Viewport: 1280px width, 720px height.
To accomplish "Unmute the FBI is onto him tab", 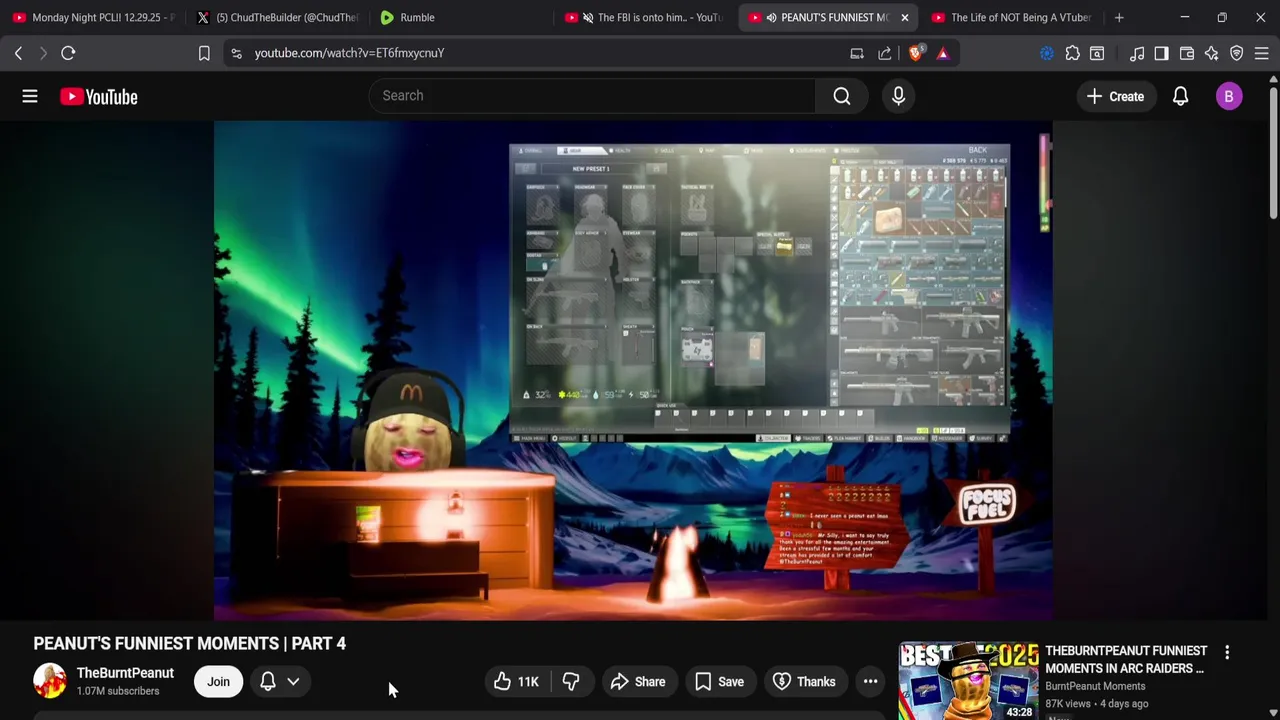I will [x=589, y=17].
